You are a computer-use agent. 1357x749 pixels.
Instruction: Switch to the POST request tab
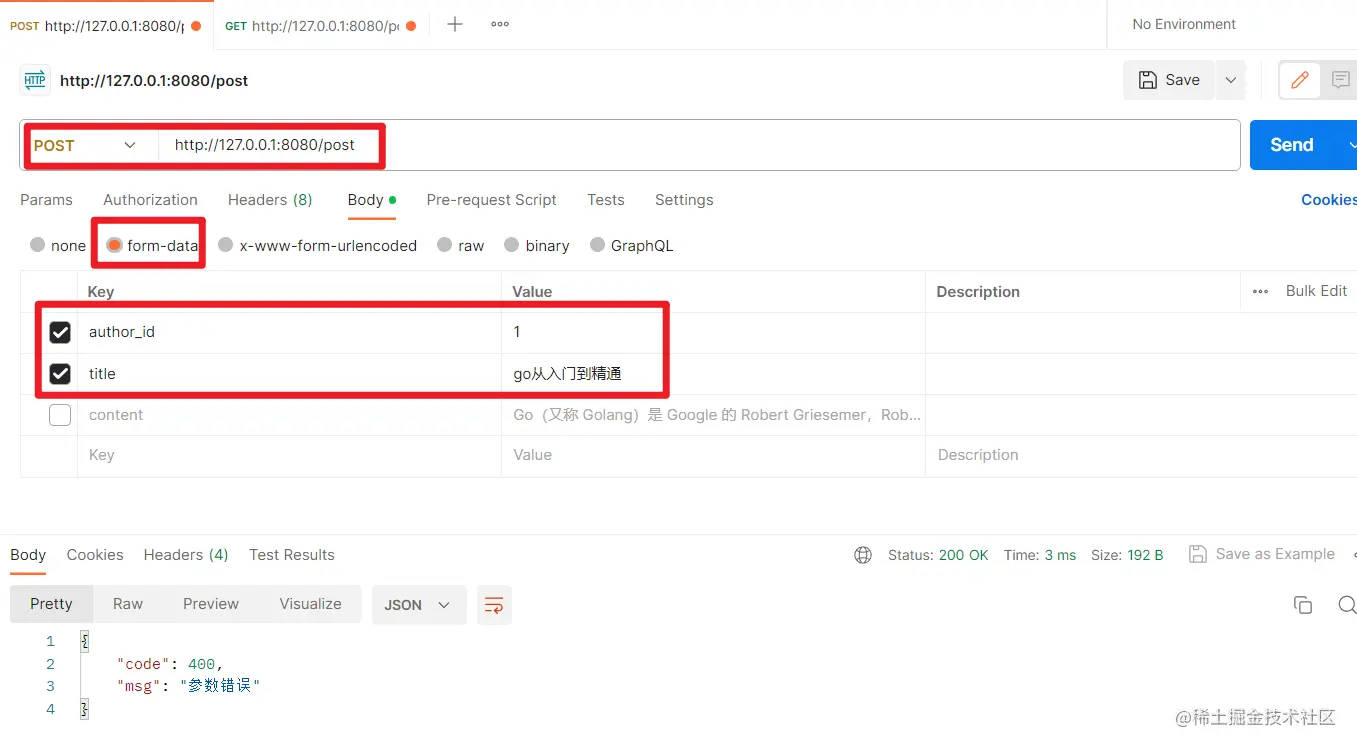pos(106,25)
